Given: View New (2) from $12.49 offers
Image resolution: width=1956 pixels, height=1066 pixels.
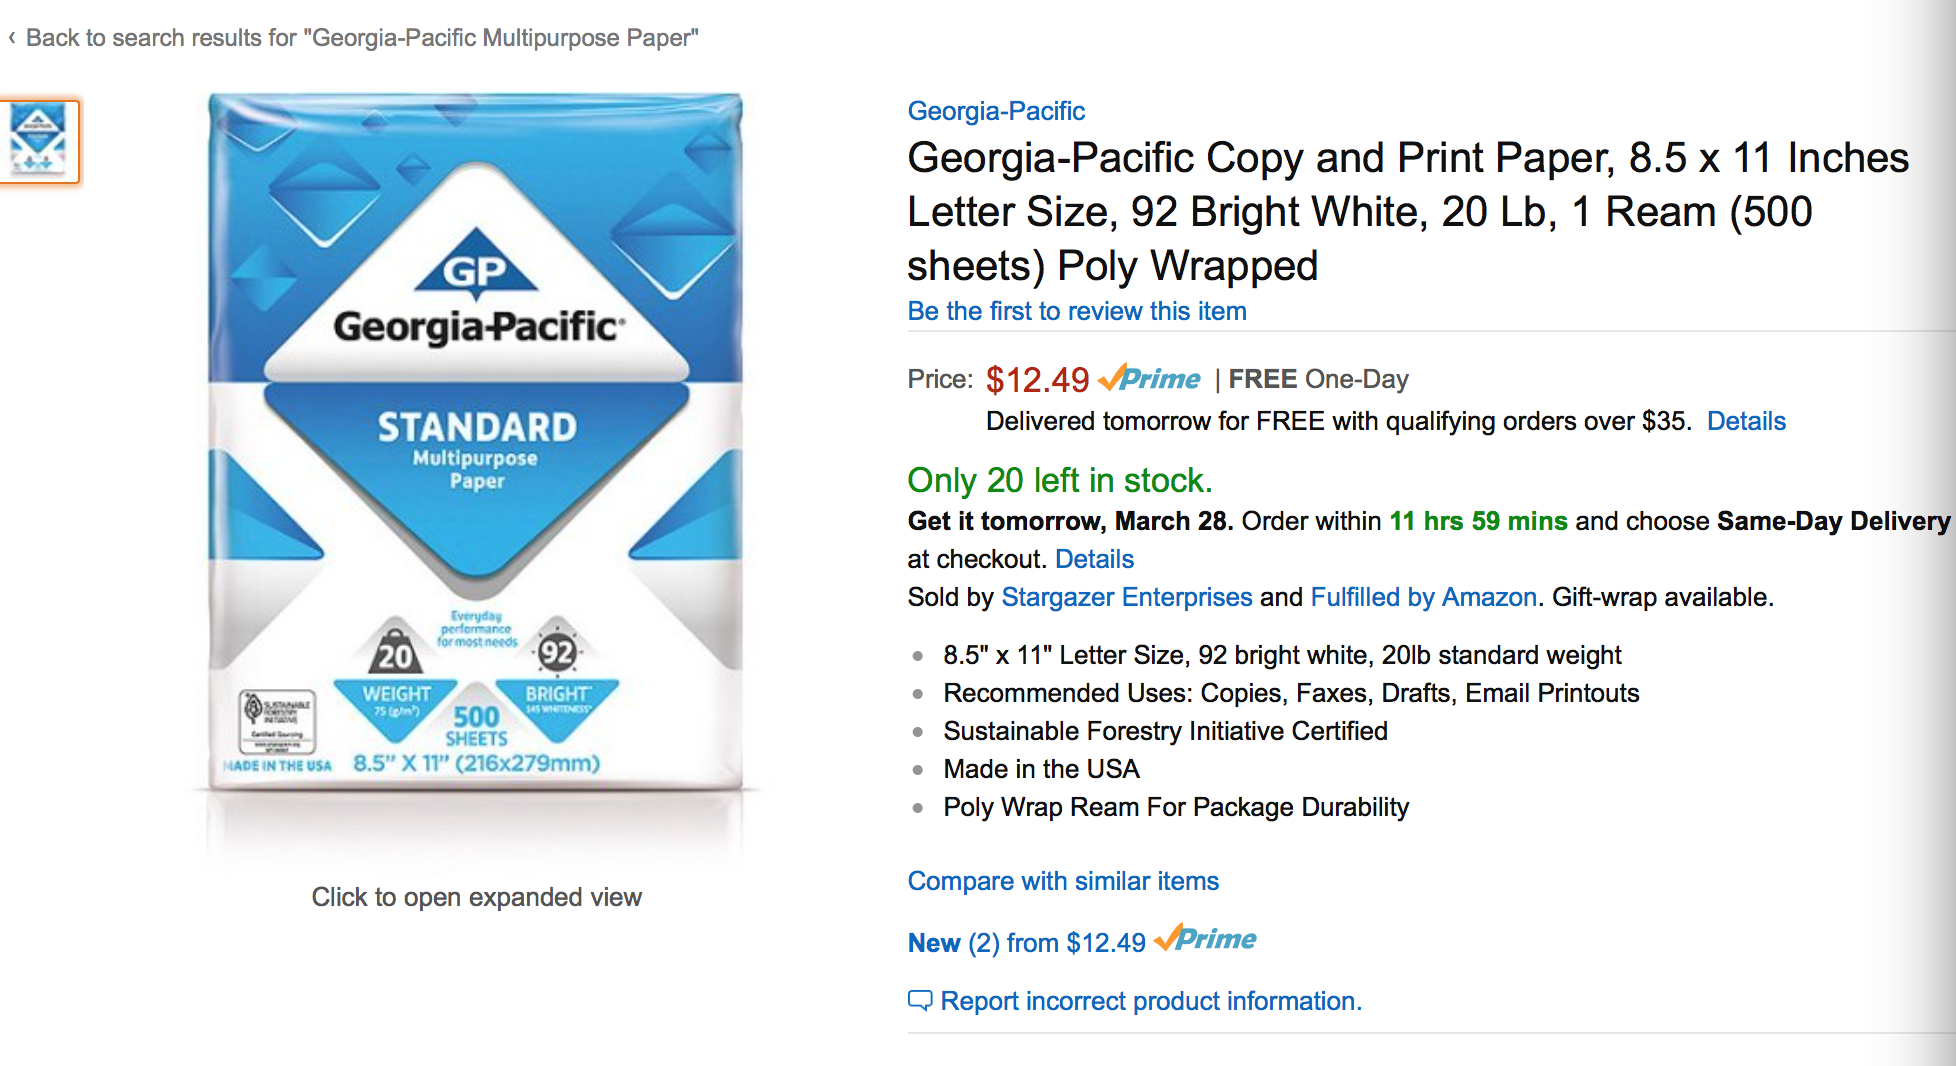Looking at the screenshot, I should point(1027,943).
